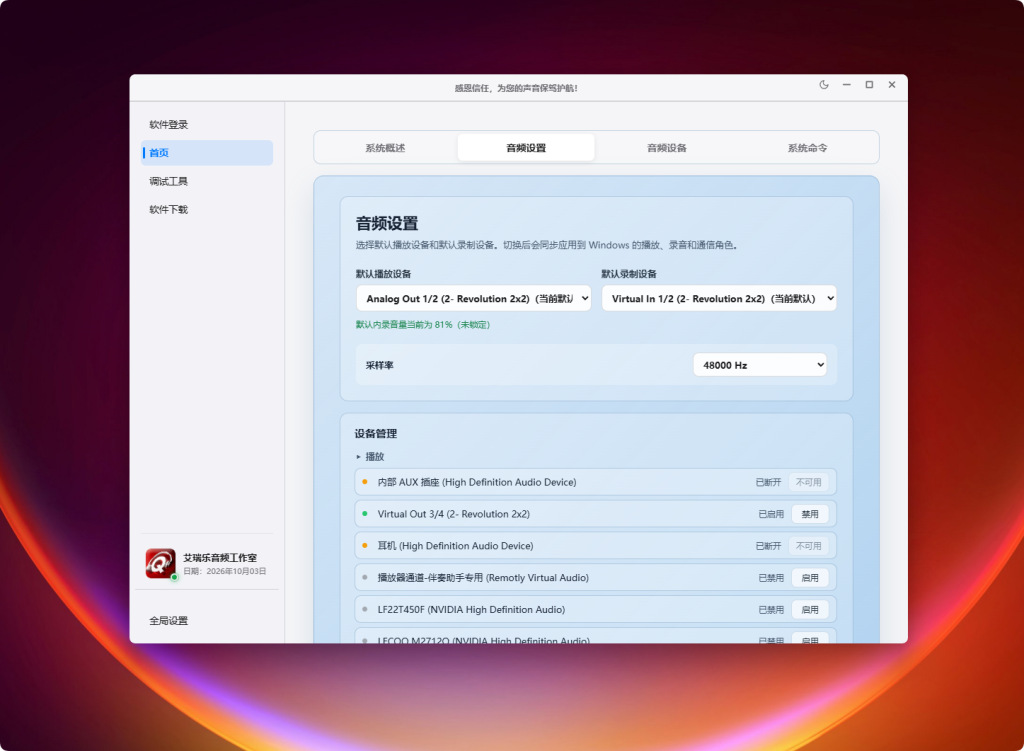Viewport: 1024px width, 751px height.
Task: Switch to the 系统概述 tab
Action: tap(385, 148)
